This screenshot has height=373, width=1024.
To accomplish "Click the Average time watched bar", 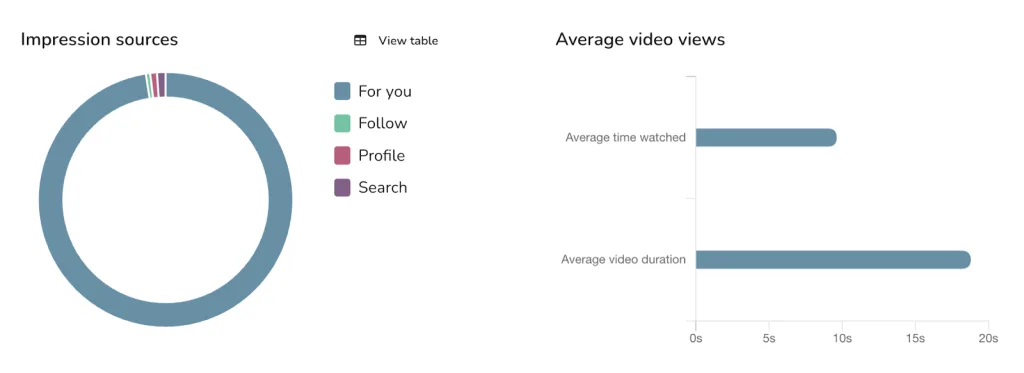I will (766, 137).
